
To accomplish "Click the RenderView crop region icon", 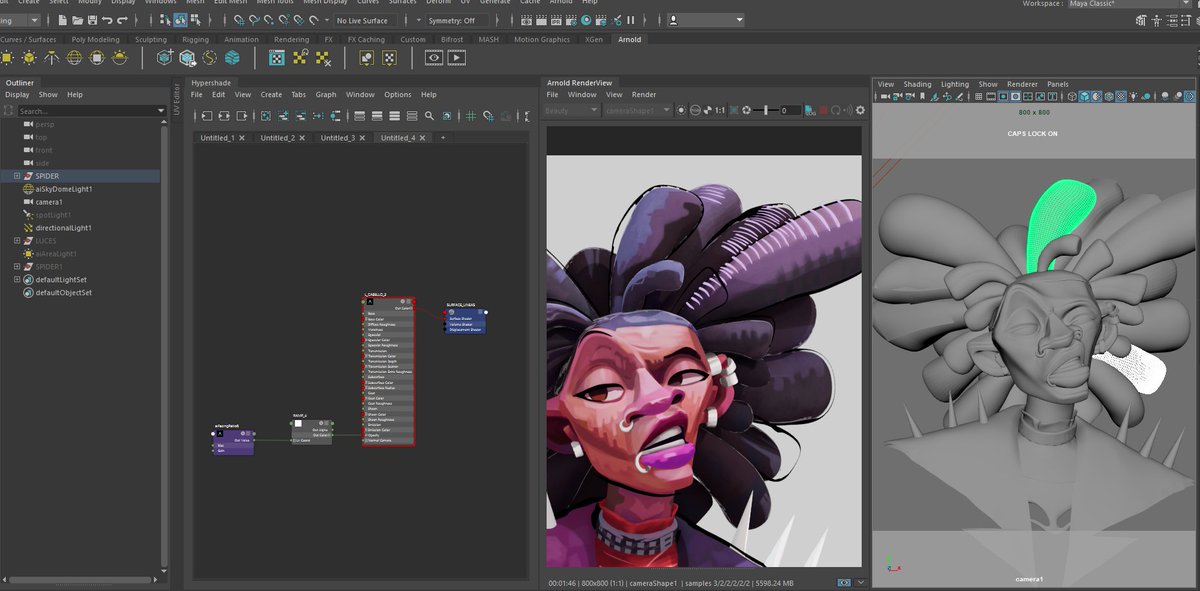I will point(733,110).
